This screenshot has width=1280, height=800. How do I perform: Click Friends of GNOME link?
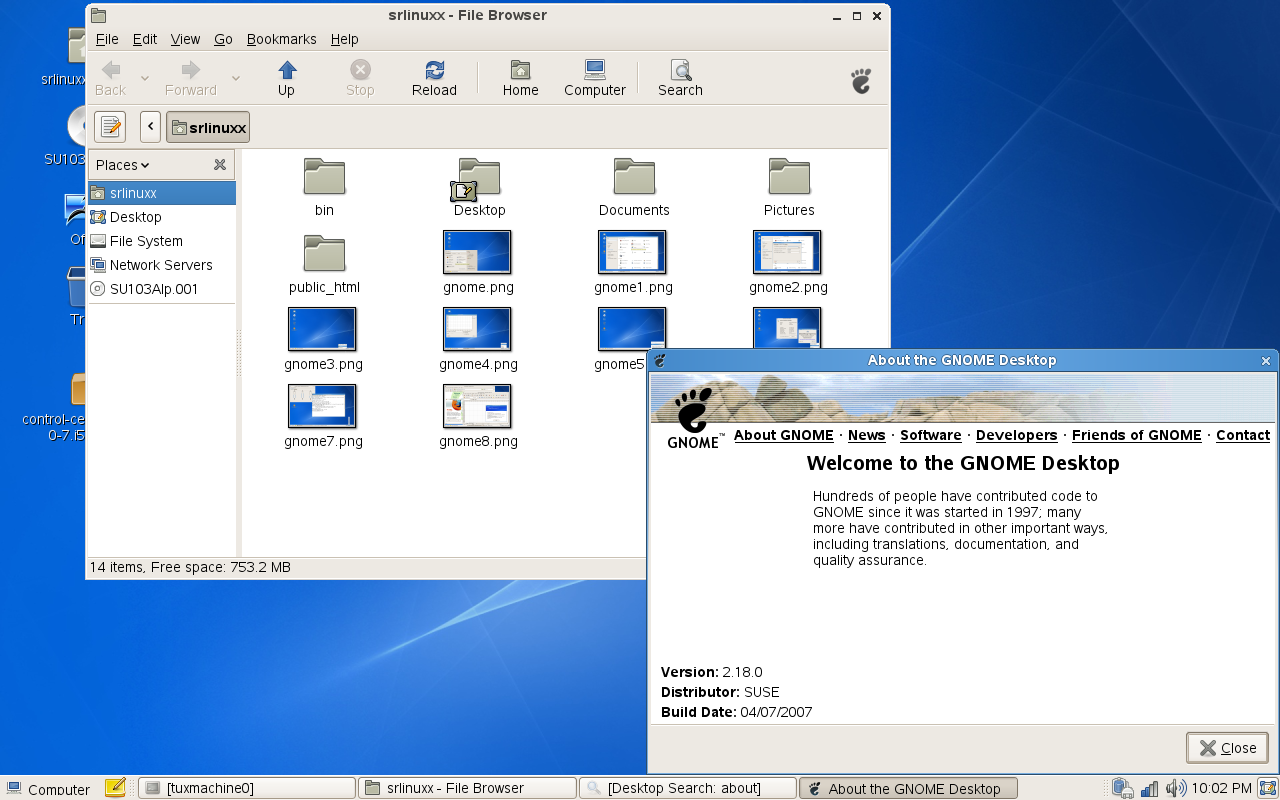tap(1137, 435)
